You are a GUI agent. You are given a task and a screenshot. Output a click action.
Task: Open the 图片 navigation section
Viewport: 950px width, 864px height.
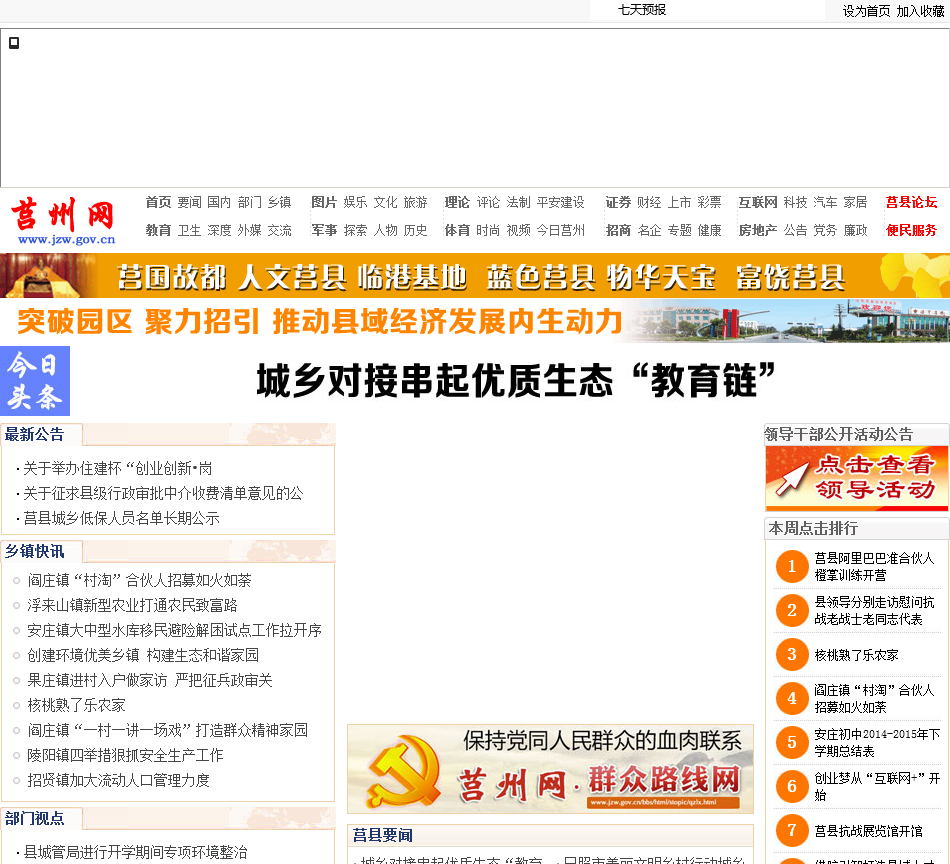324,202
